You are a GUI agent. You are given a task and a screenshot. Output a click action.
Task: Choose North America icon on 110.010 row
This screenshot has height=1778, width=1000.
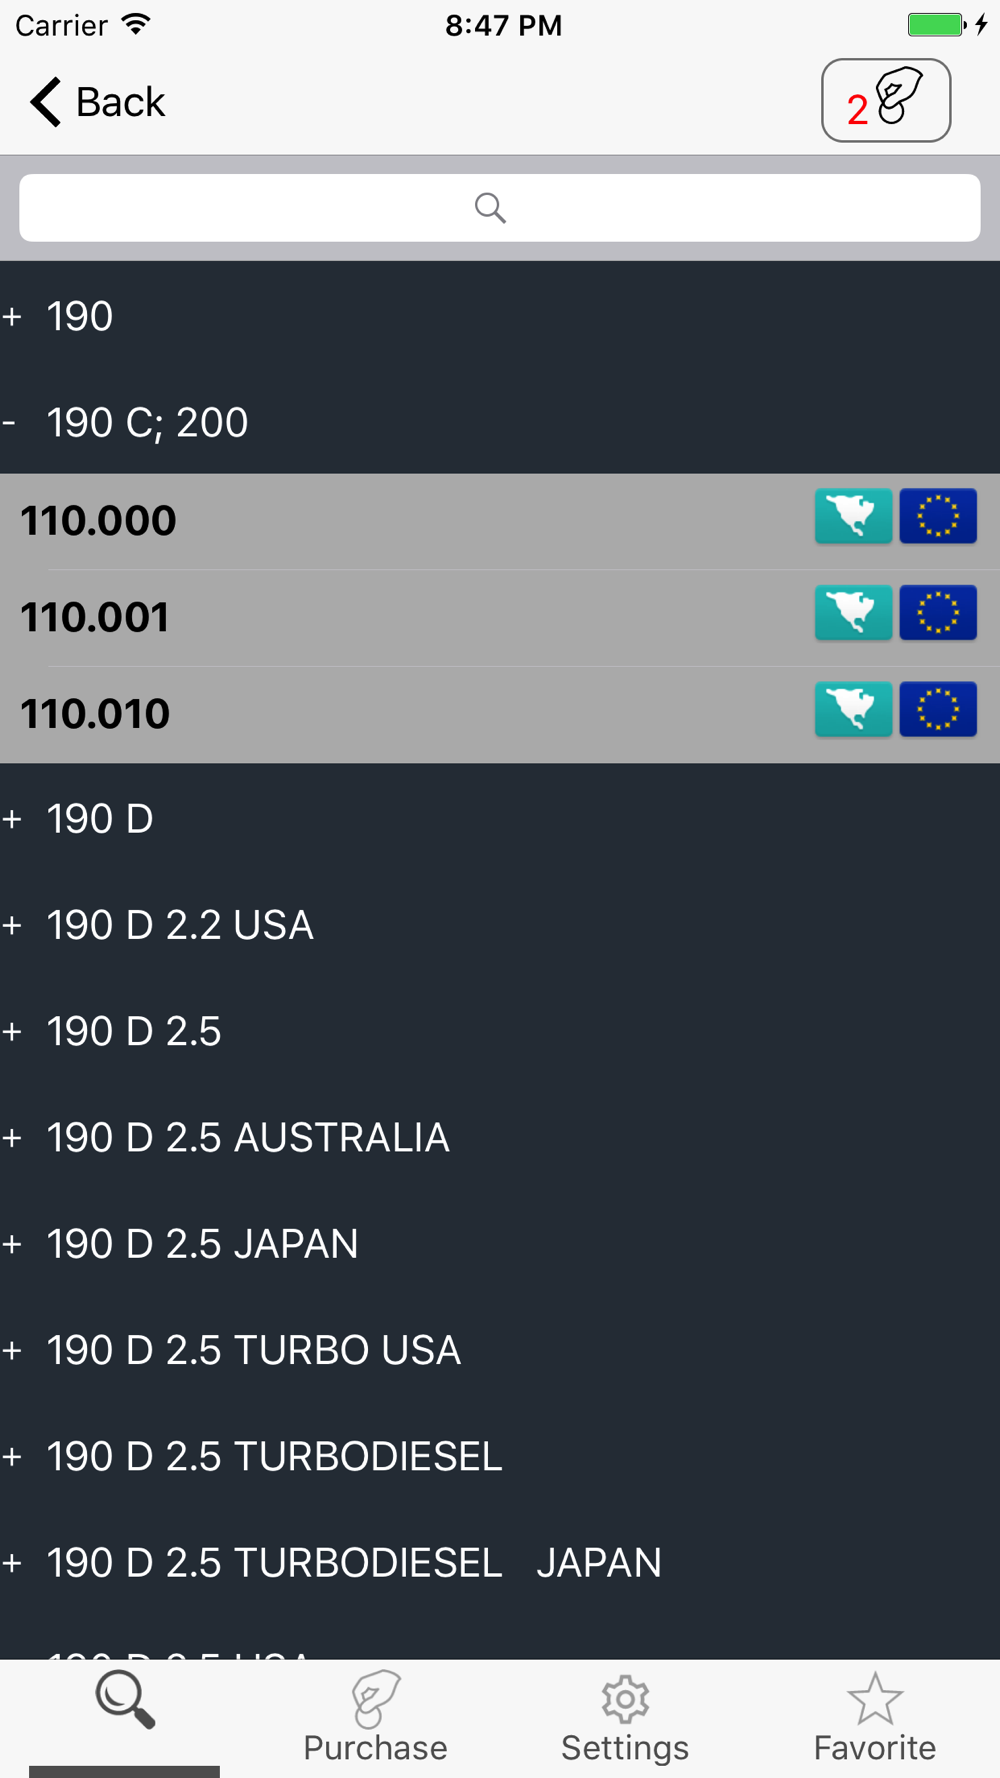coord(853,709)
